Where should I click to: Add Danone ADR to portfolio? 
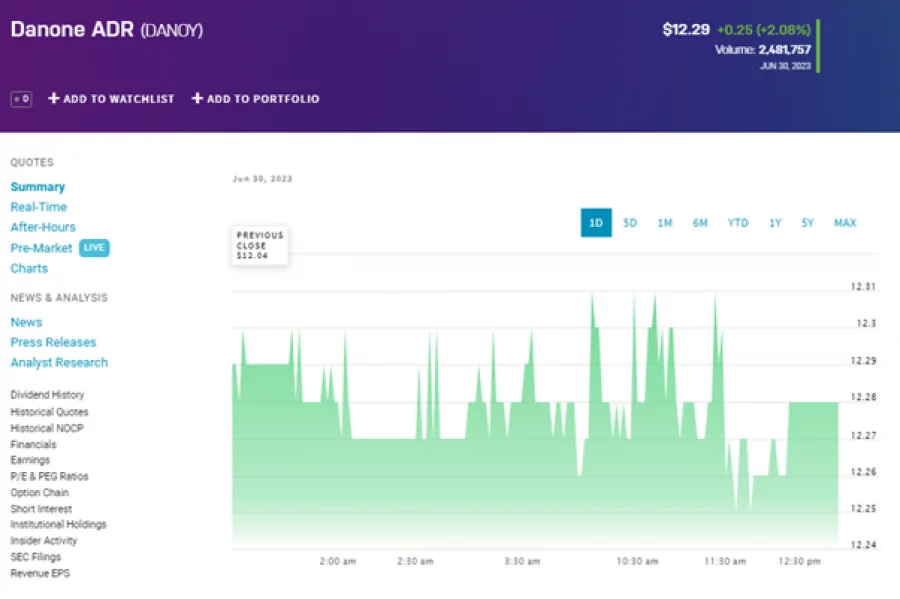click(255, 99)
